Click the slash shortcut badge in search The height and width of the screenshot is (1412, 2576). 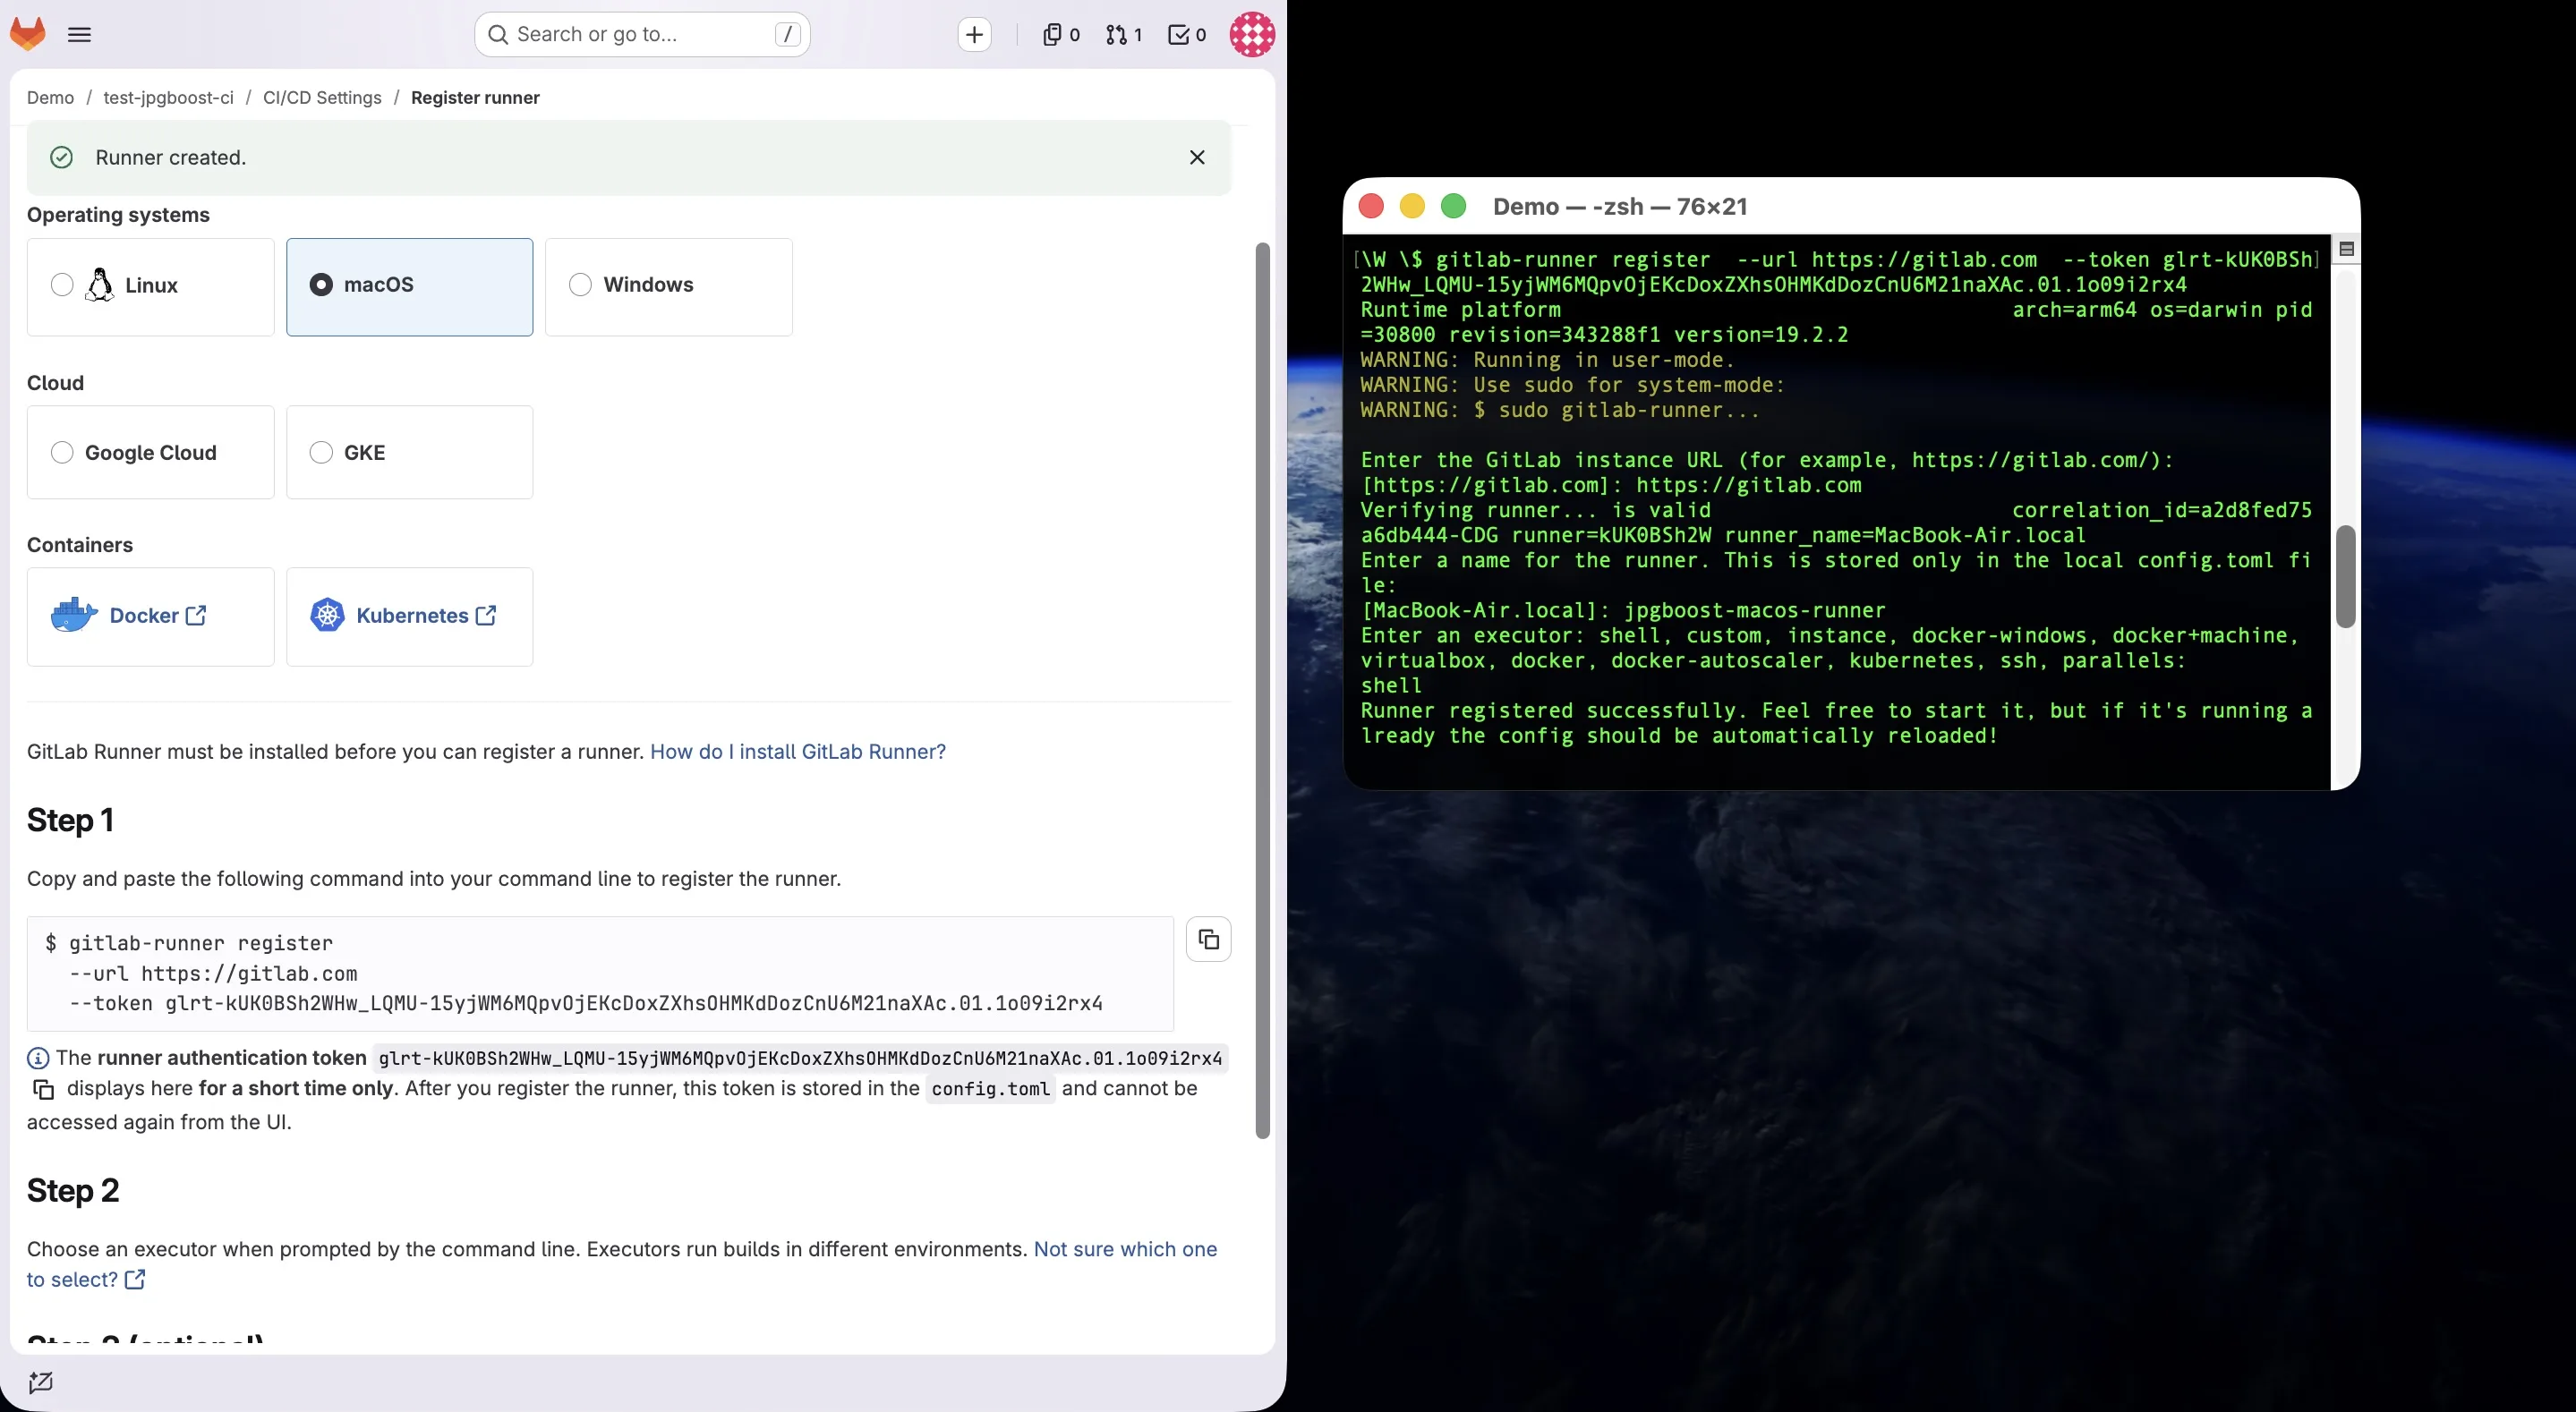point(787,35)
